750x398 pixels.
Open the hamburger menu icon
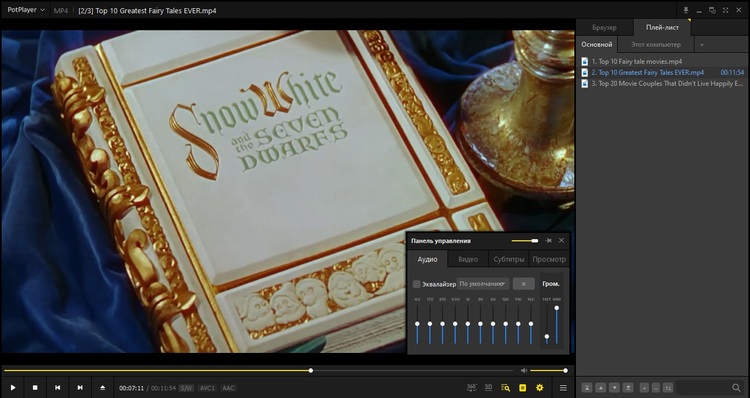pyautogui.click(x=563, y=387)
